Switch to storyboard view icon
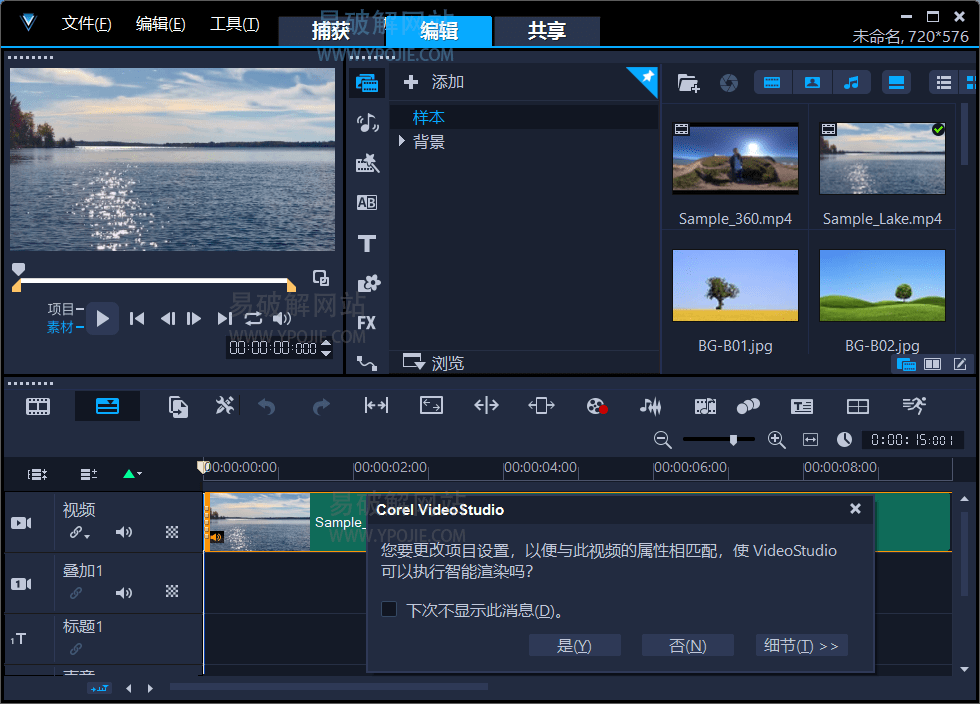 [x=38, y=407]
